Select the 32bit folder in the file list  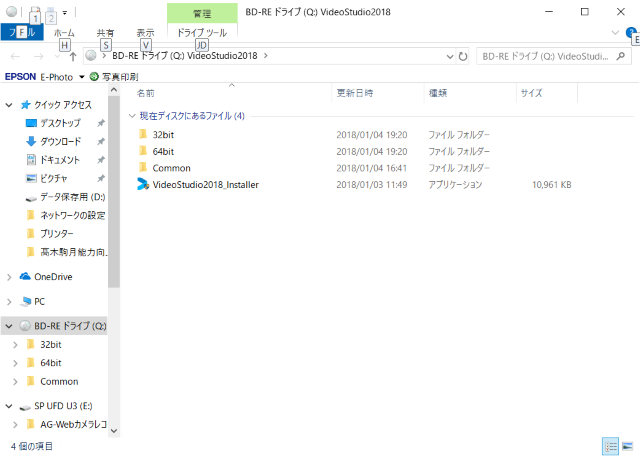click(163, 135)
